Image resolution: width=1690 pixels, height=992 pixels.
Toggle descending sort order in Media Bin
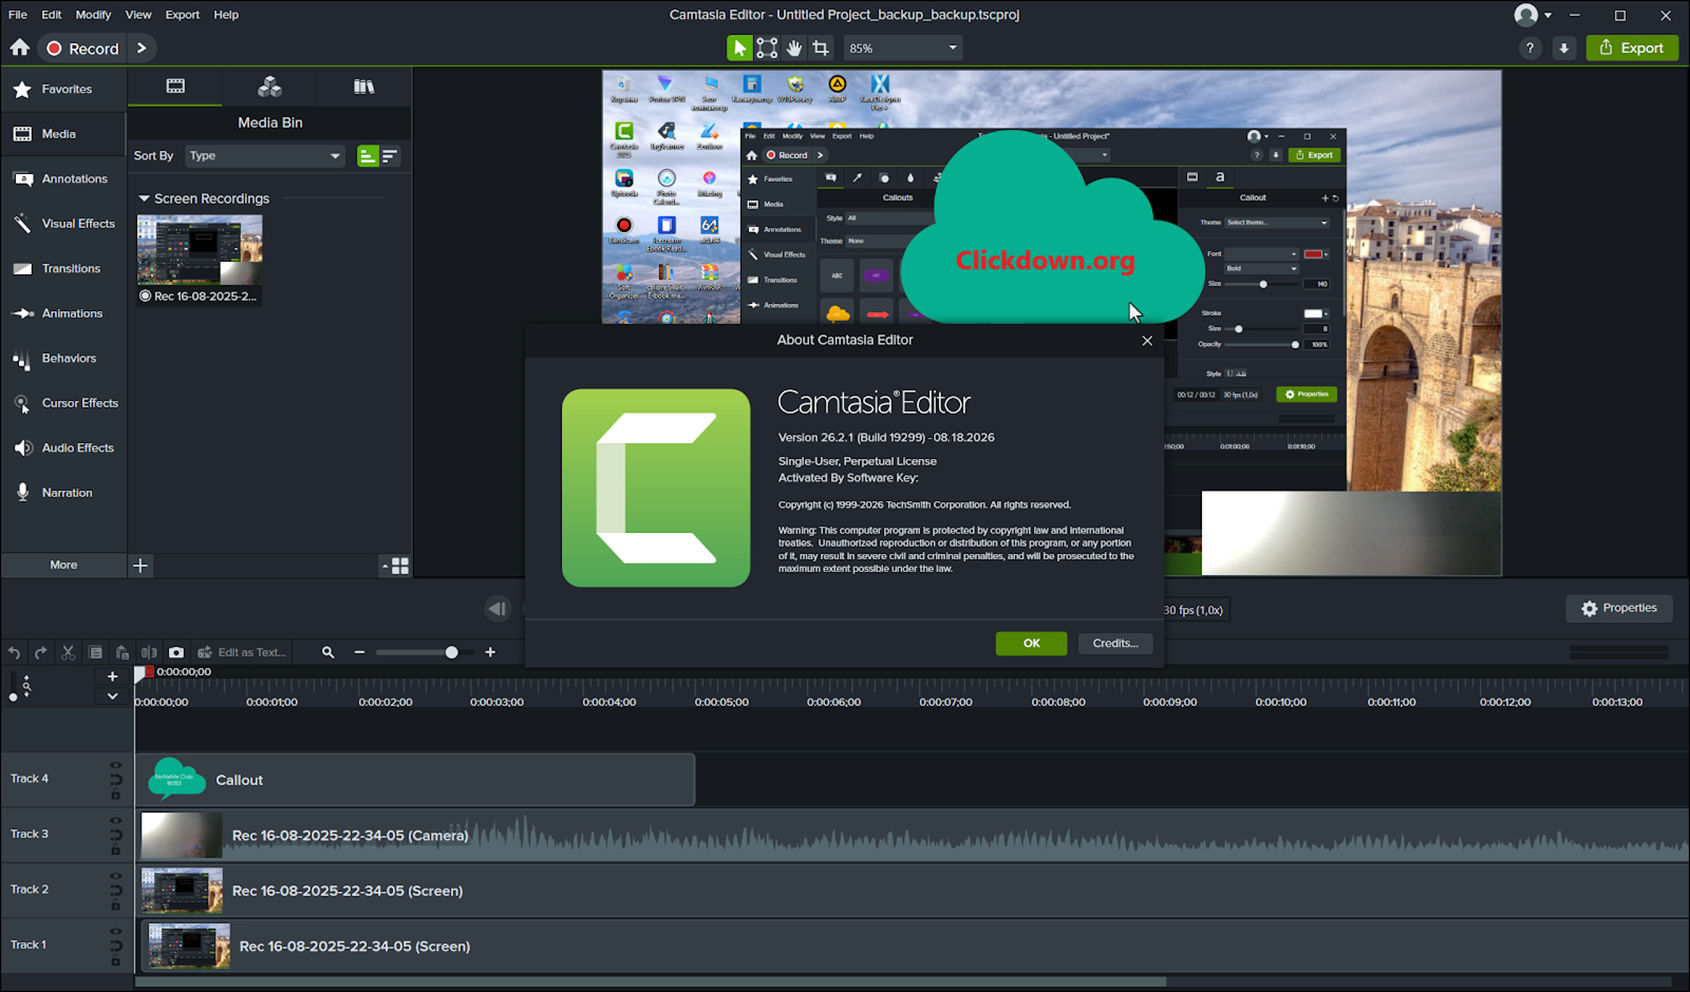[389, 156]
